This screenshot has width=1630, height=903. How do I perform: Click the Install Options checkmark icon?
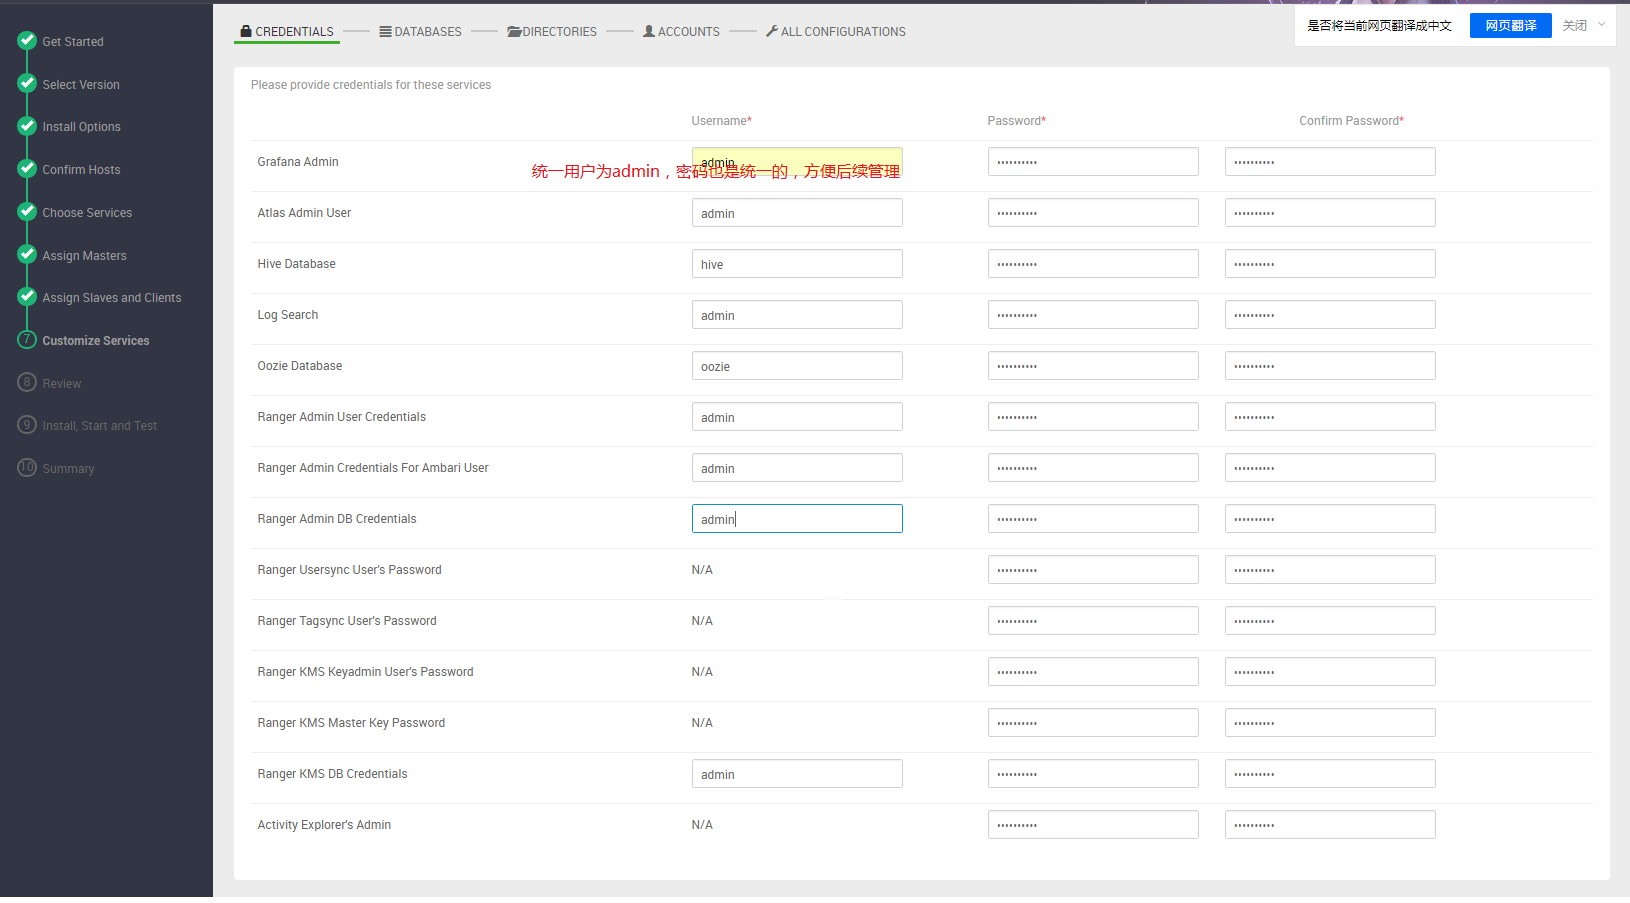[27, 126]
